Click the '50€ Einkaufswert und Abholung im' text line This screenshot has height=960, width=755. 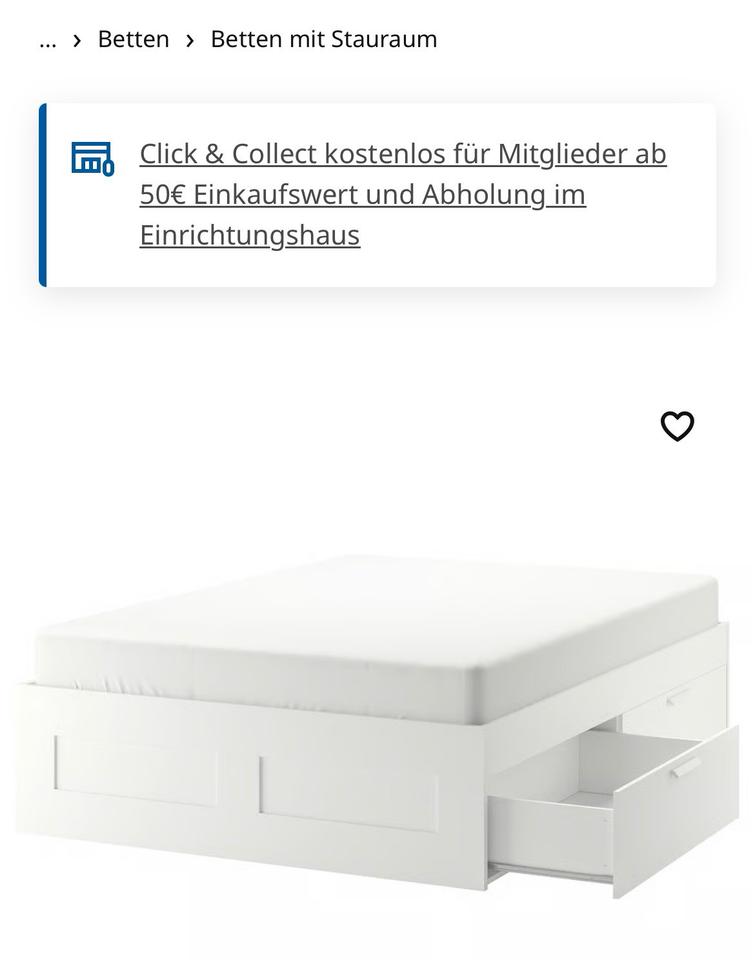coord(362,195)
